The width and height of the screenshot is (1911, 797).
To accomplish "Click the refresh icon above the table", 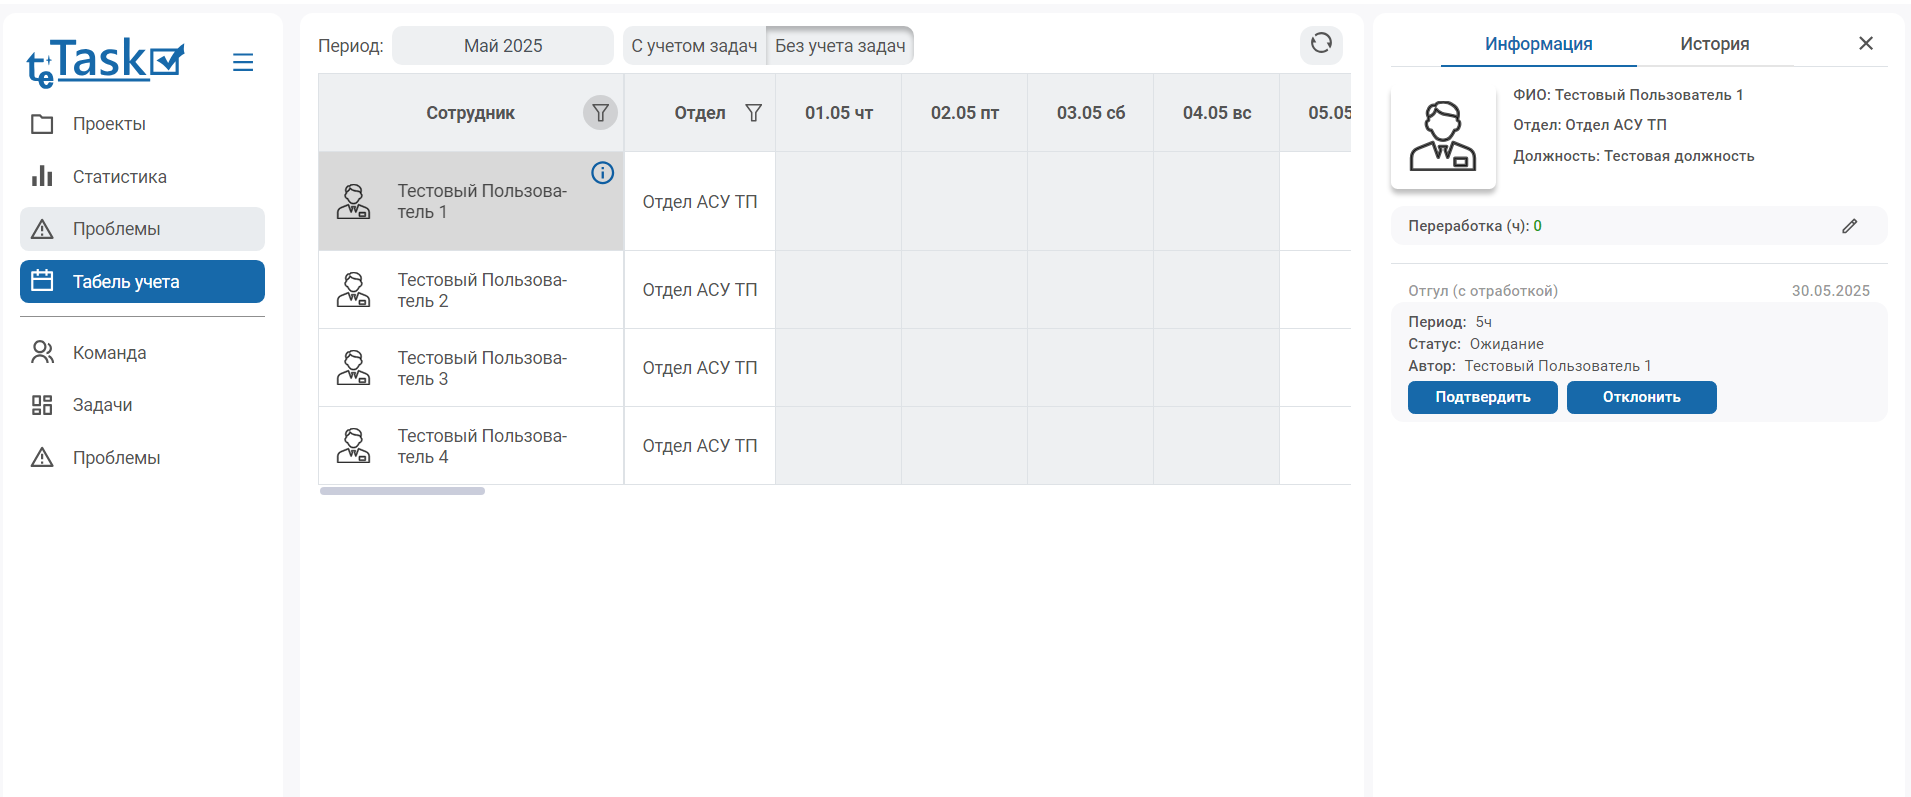I will pyautogui.click(x=1321, y=43).
